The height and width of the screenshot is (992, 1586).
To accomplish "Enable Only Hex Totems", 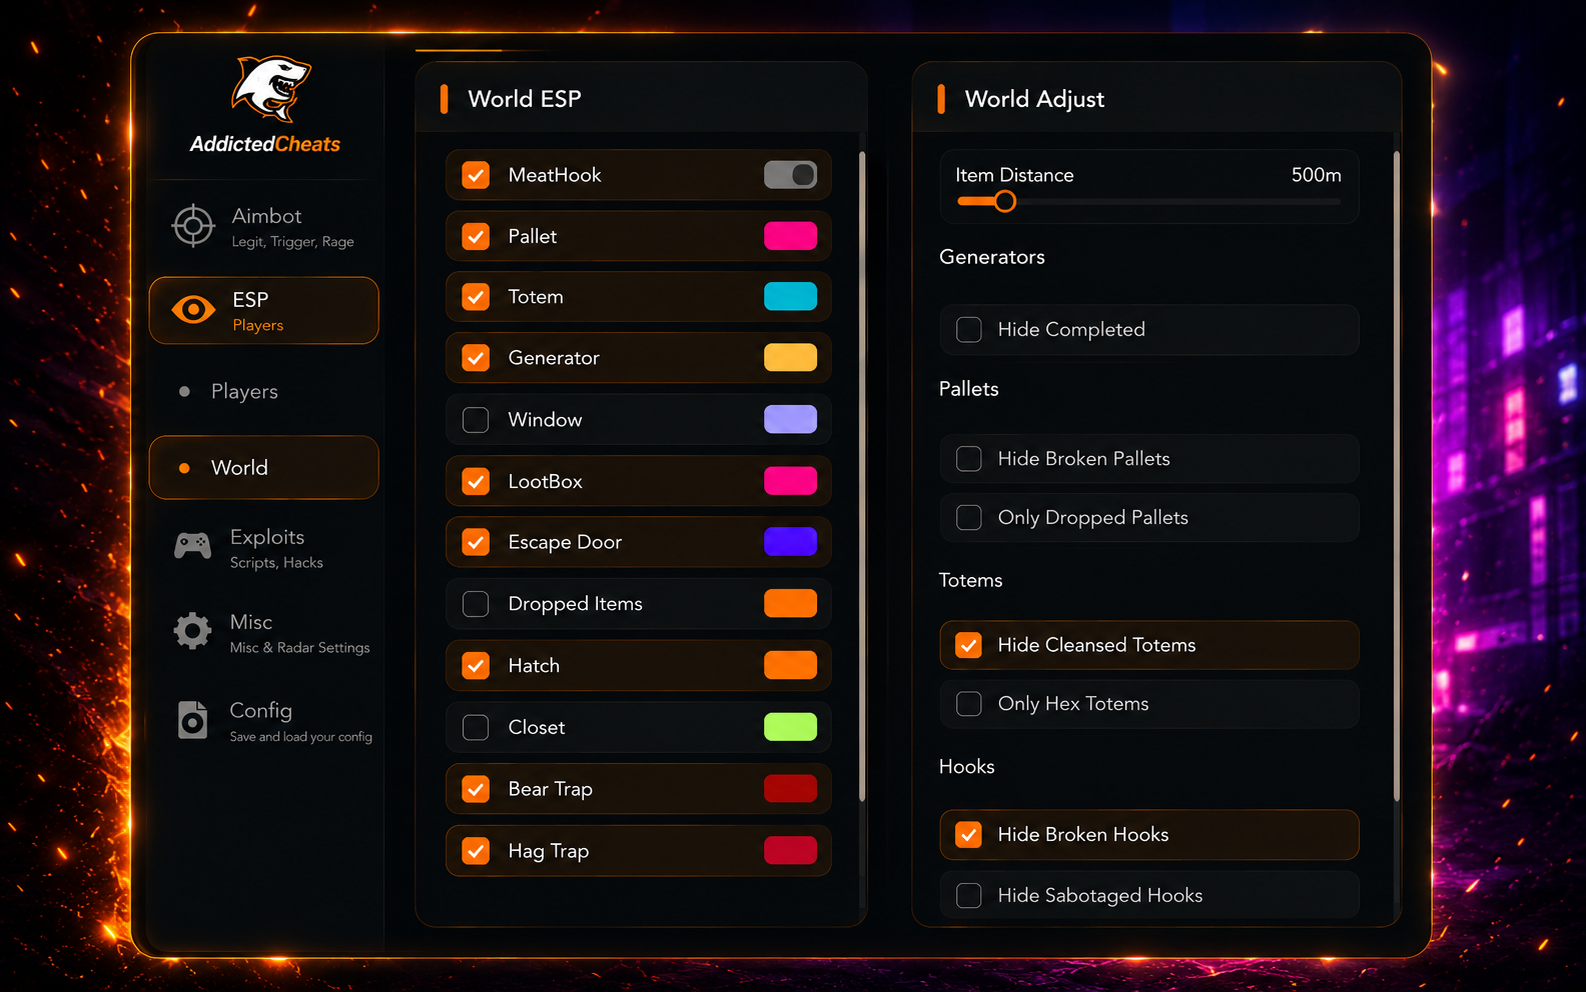I will coord(969,704).
